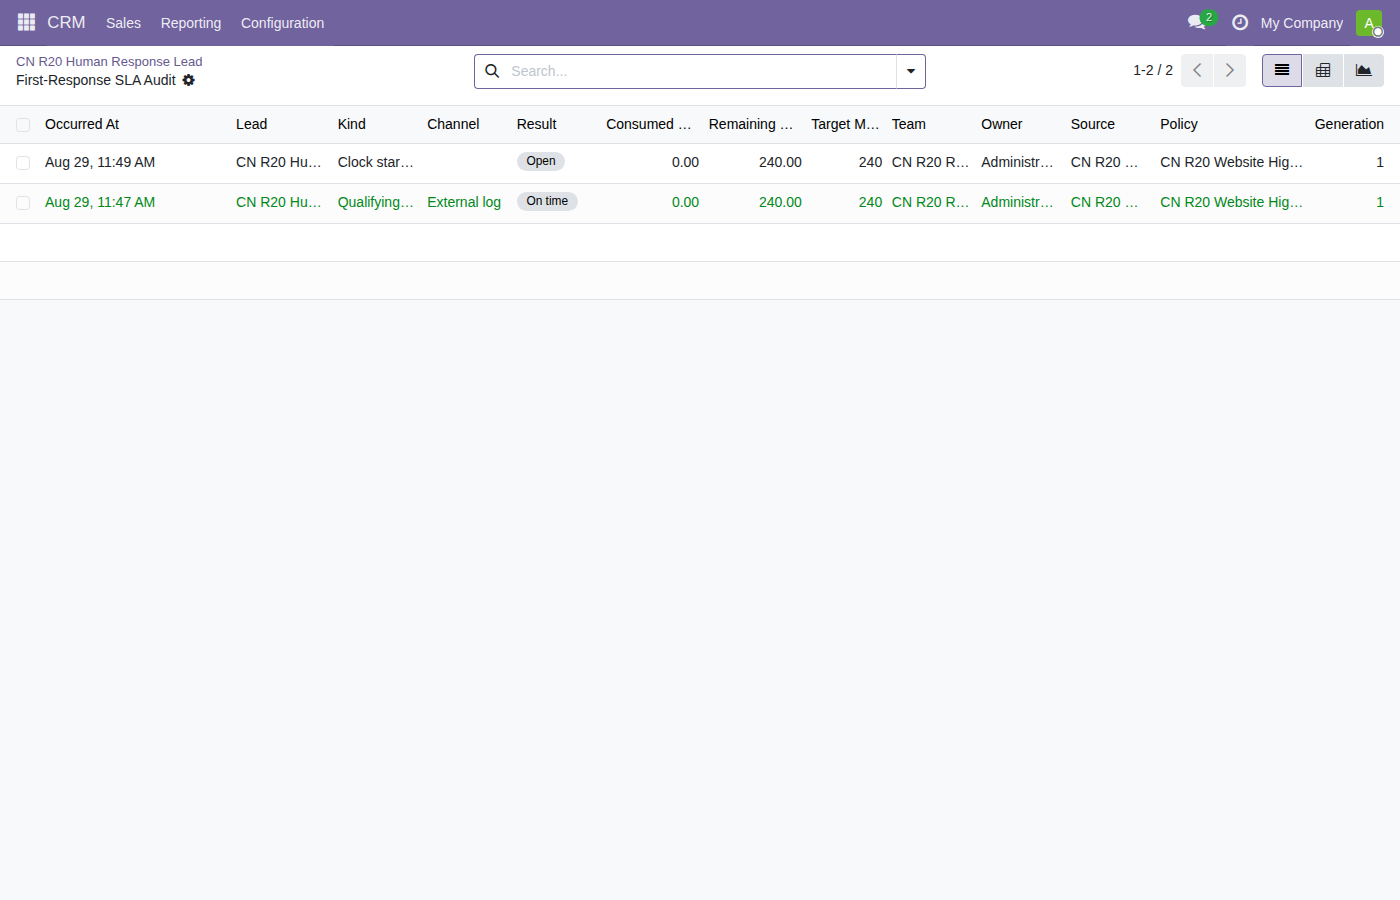Open the activities clock icon
The image size is (1400, 900).
tap(1240, 22)
